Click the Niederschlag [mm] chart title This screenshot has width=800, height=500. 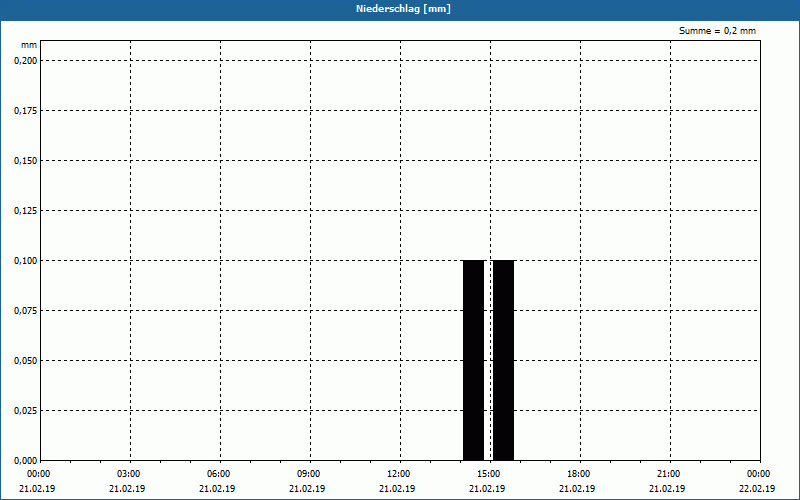(403, 9)
